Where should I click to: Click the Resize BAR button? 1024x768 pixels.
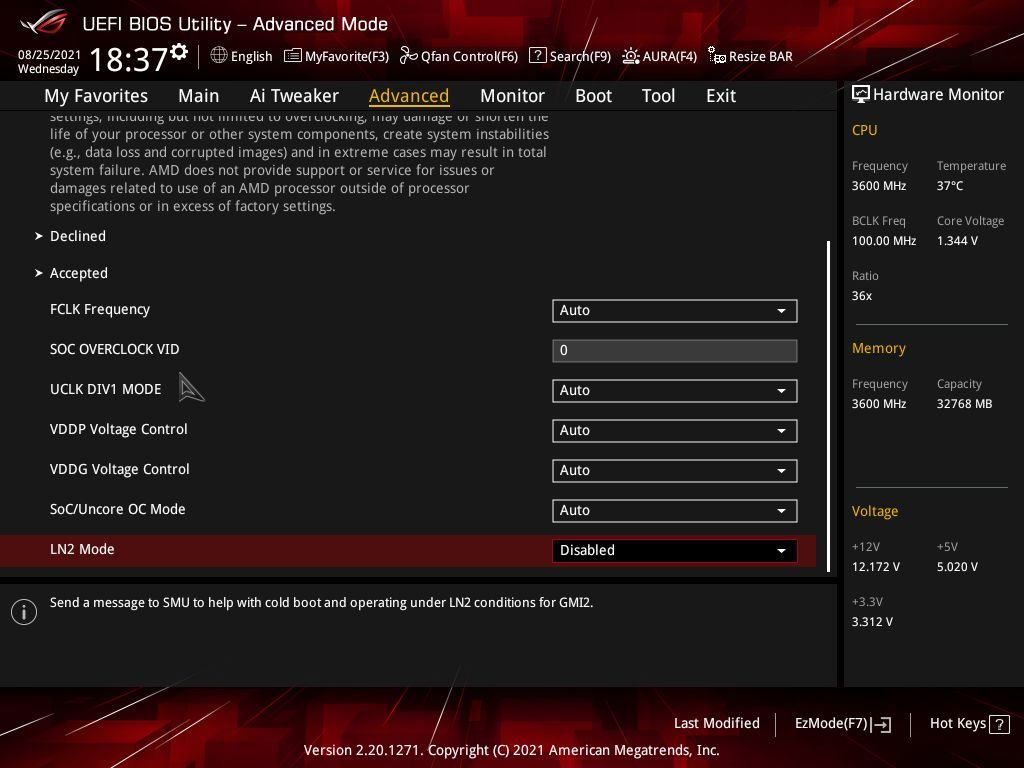click(x=750, y=56)
